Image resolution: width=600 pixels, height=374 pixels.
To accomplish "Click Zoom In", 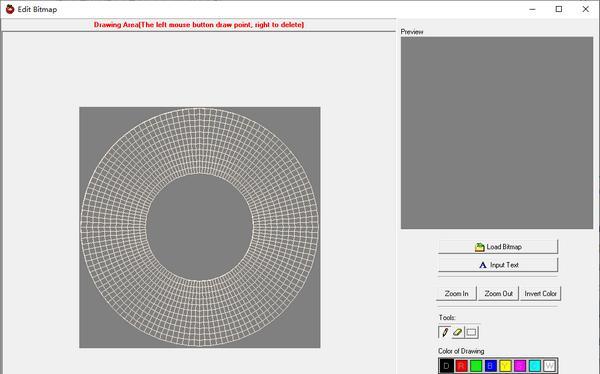I will pos(456,294).
